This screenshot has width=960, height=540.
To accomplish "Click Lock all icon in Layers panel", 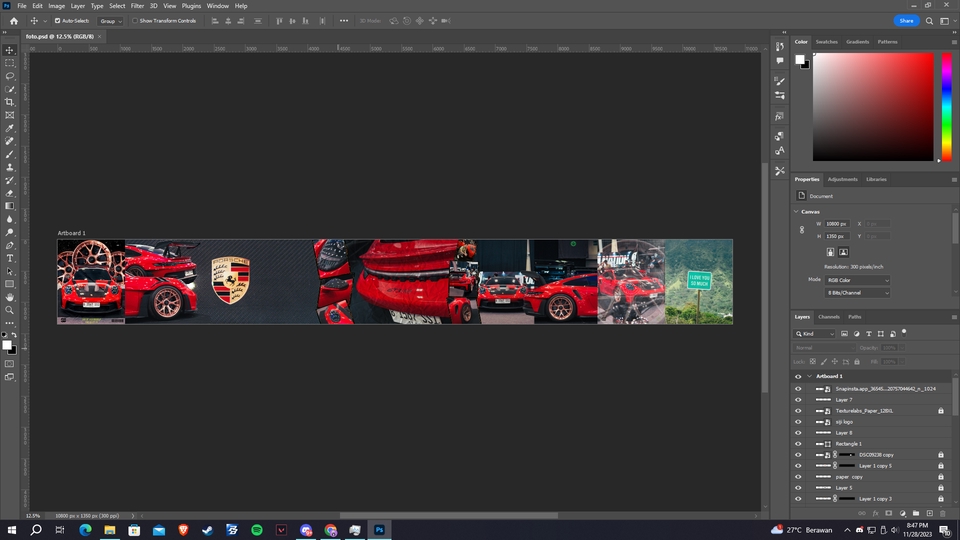I will 857,362.
